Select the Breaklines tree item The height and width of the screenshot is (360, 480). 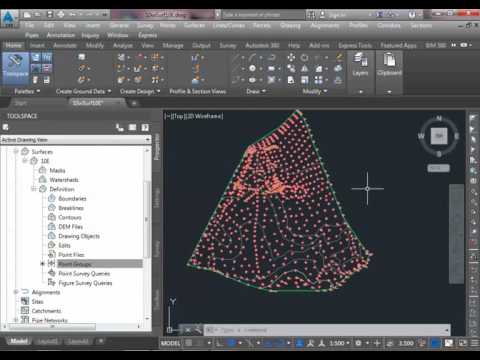(71, 208)
